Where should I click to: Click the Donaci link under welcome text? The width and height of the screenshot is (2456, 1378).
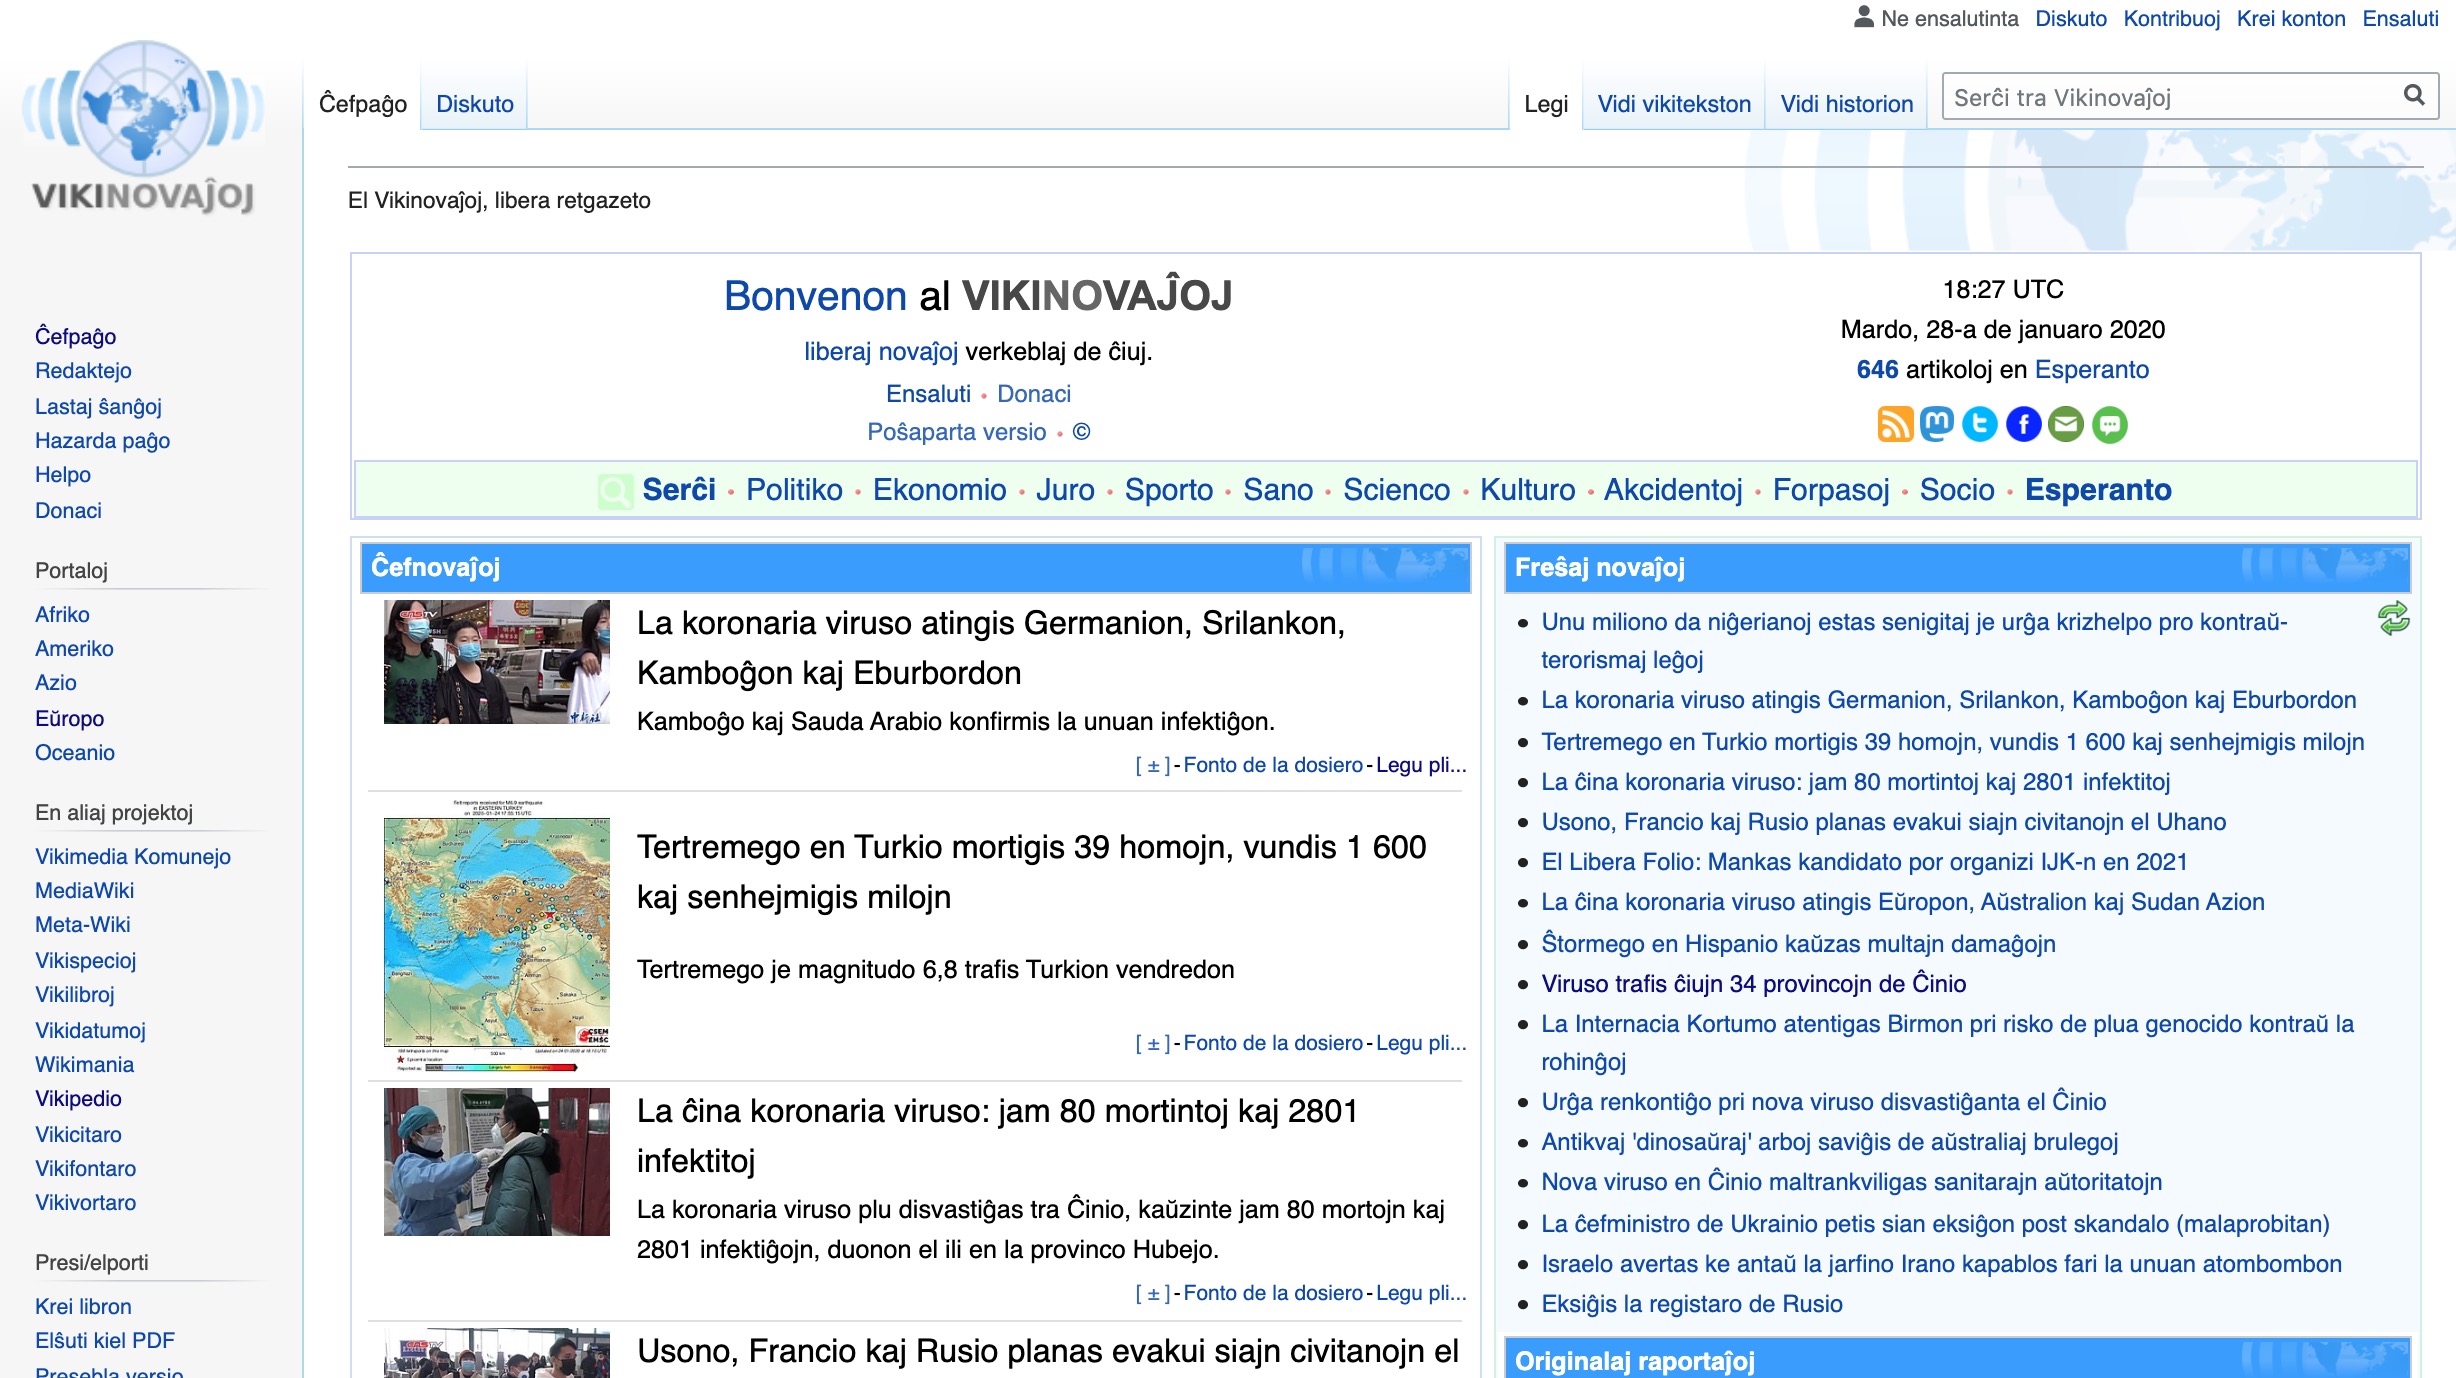click(x=1034, y=394)
